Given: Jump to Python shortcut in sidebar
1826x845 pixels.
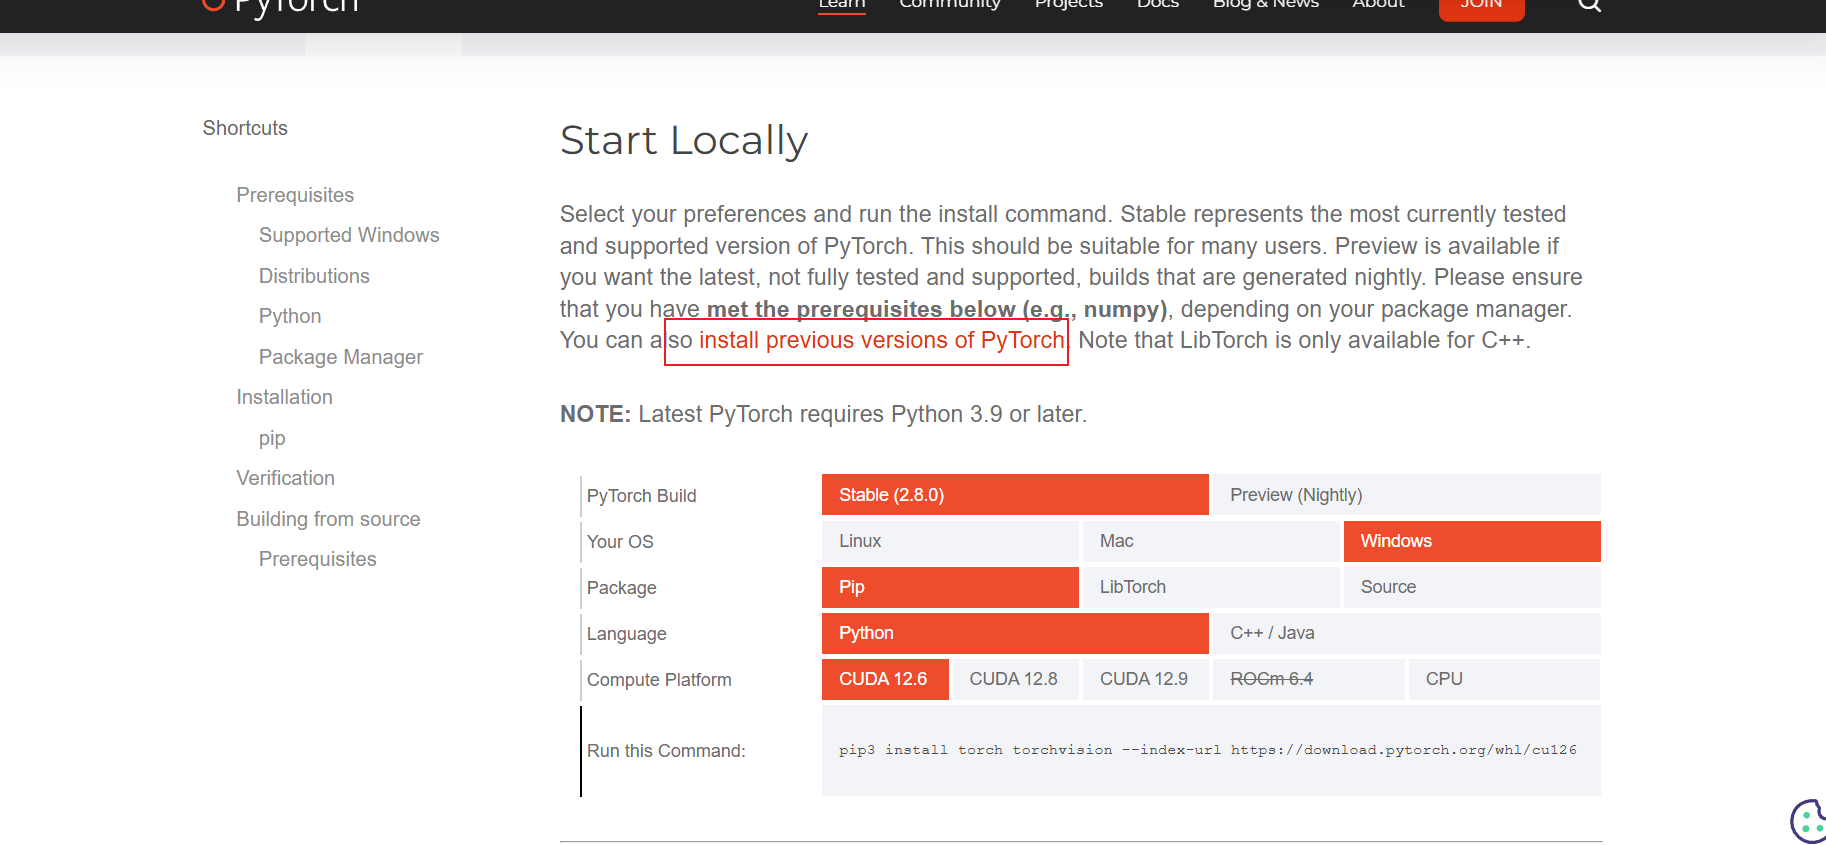Looking at the screenshot, I should pyautogui.click(x=290, y=316).
